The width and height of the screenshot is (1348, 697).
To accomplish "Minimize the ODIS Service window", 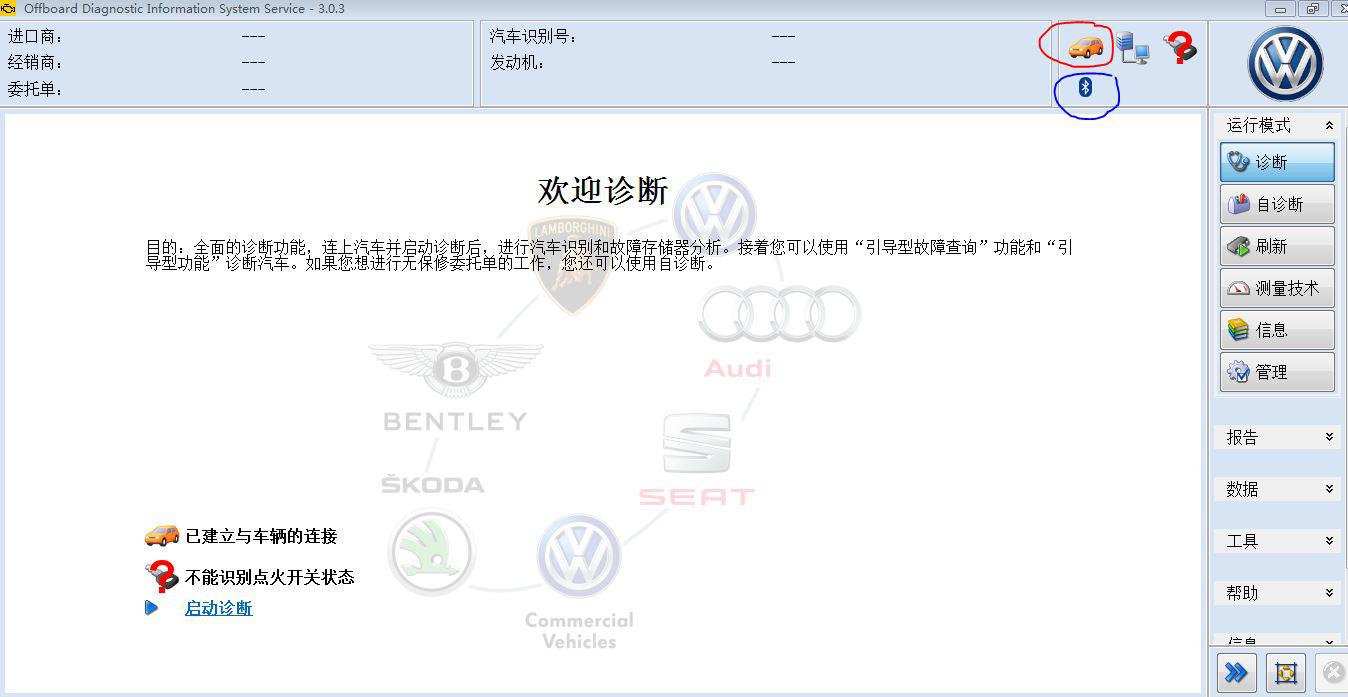I will point(1281,9).
